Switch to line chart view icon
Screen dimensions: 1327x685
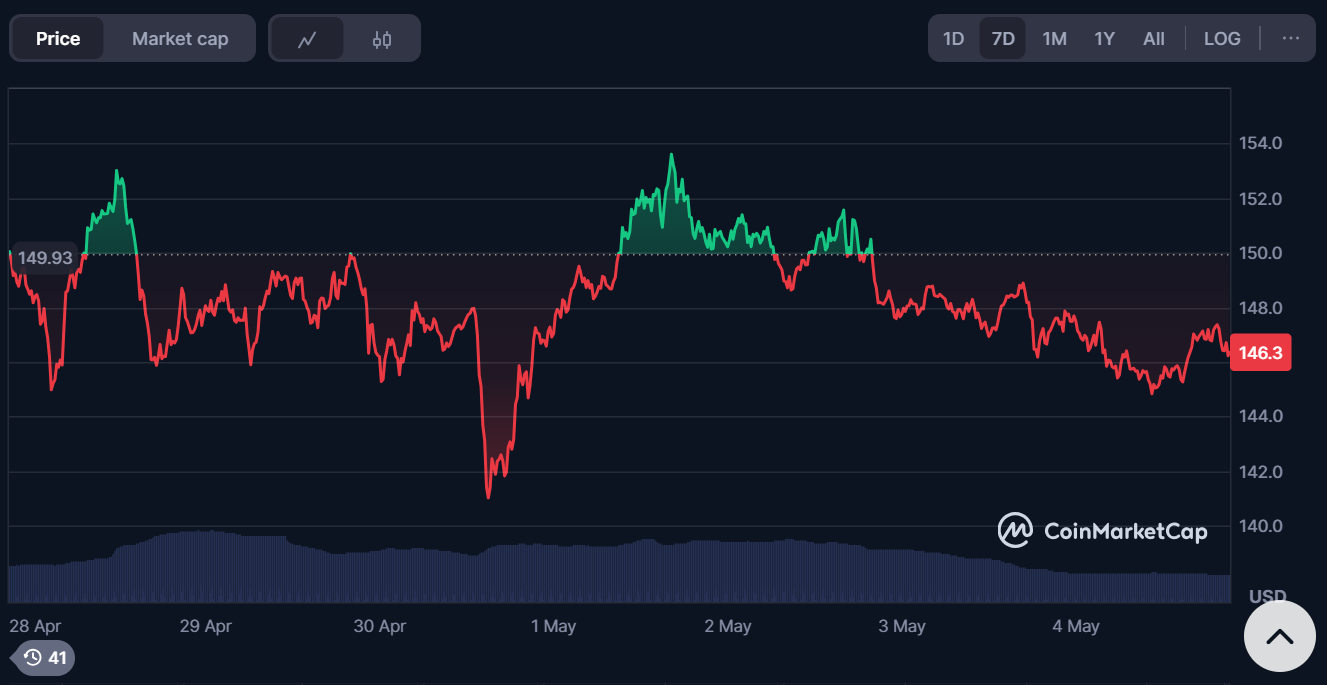307,39
